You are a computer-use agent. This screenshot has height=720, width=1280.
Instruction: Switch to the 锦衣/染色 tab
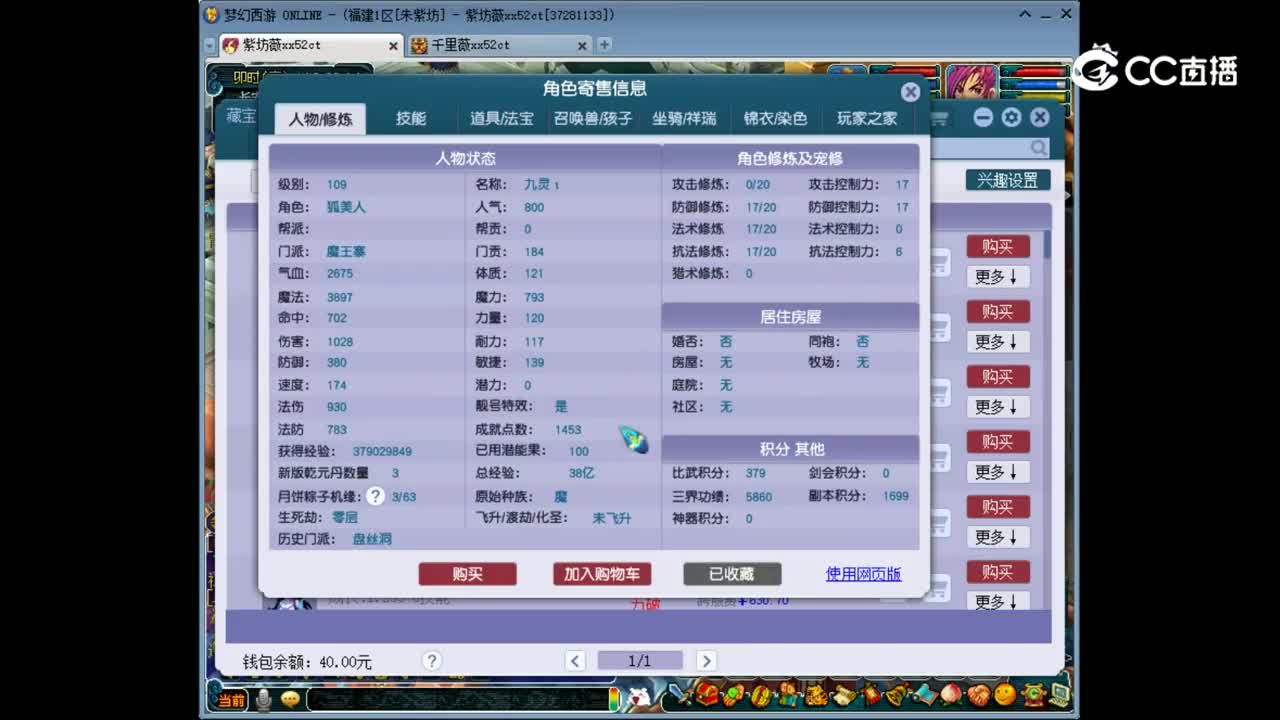775,118
